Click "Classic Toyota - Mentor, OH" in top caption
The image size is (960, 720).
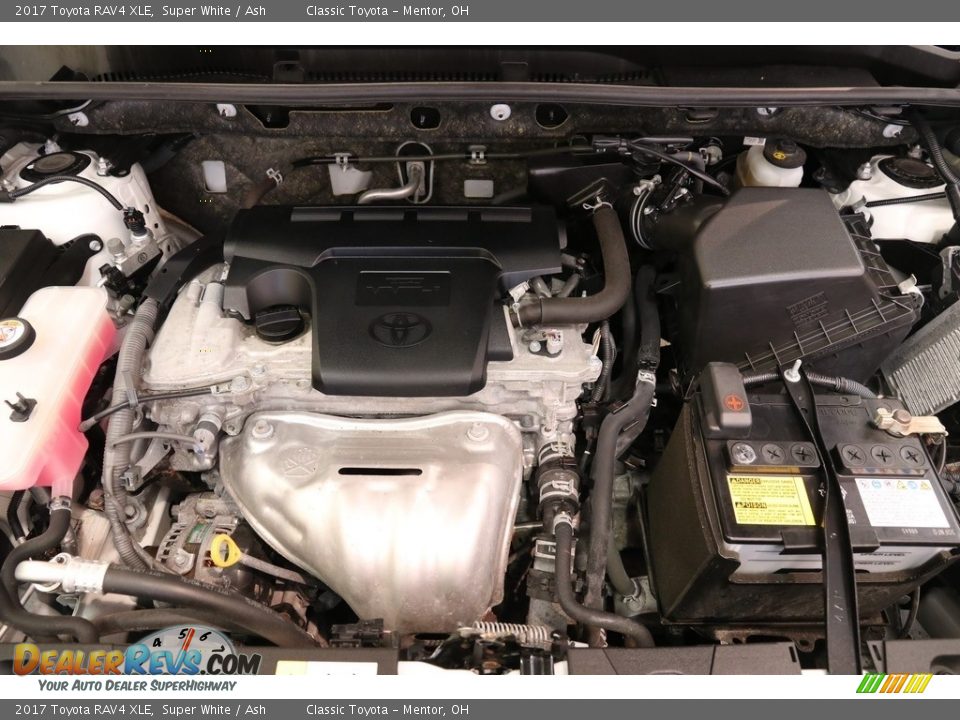387,11
